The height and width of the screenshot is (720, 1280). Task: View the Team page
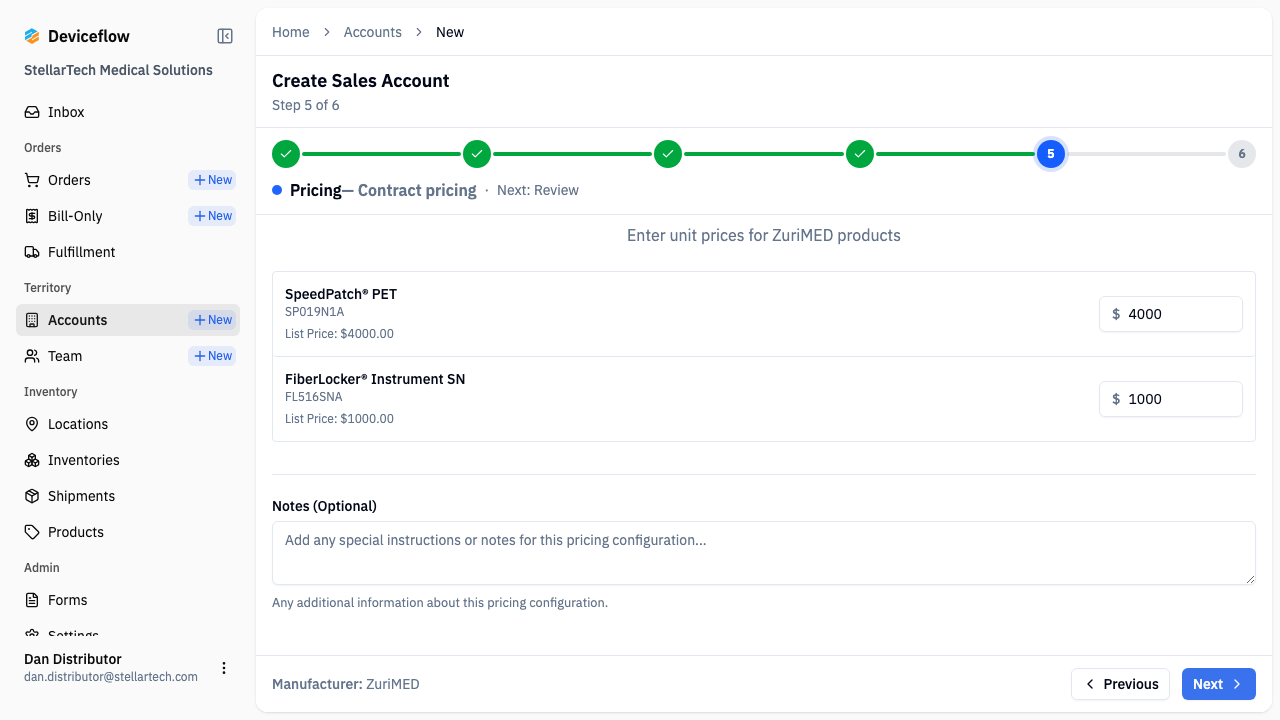[x=65, y=355]
